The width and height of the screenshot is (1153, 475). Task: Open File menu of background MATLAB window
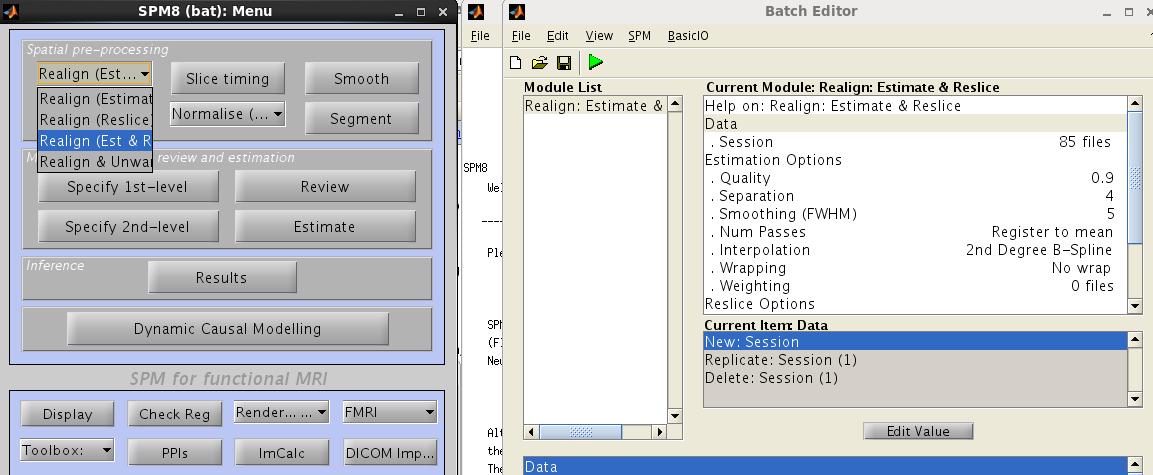click(479, 35)
